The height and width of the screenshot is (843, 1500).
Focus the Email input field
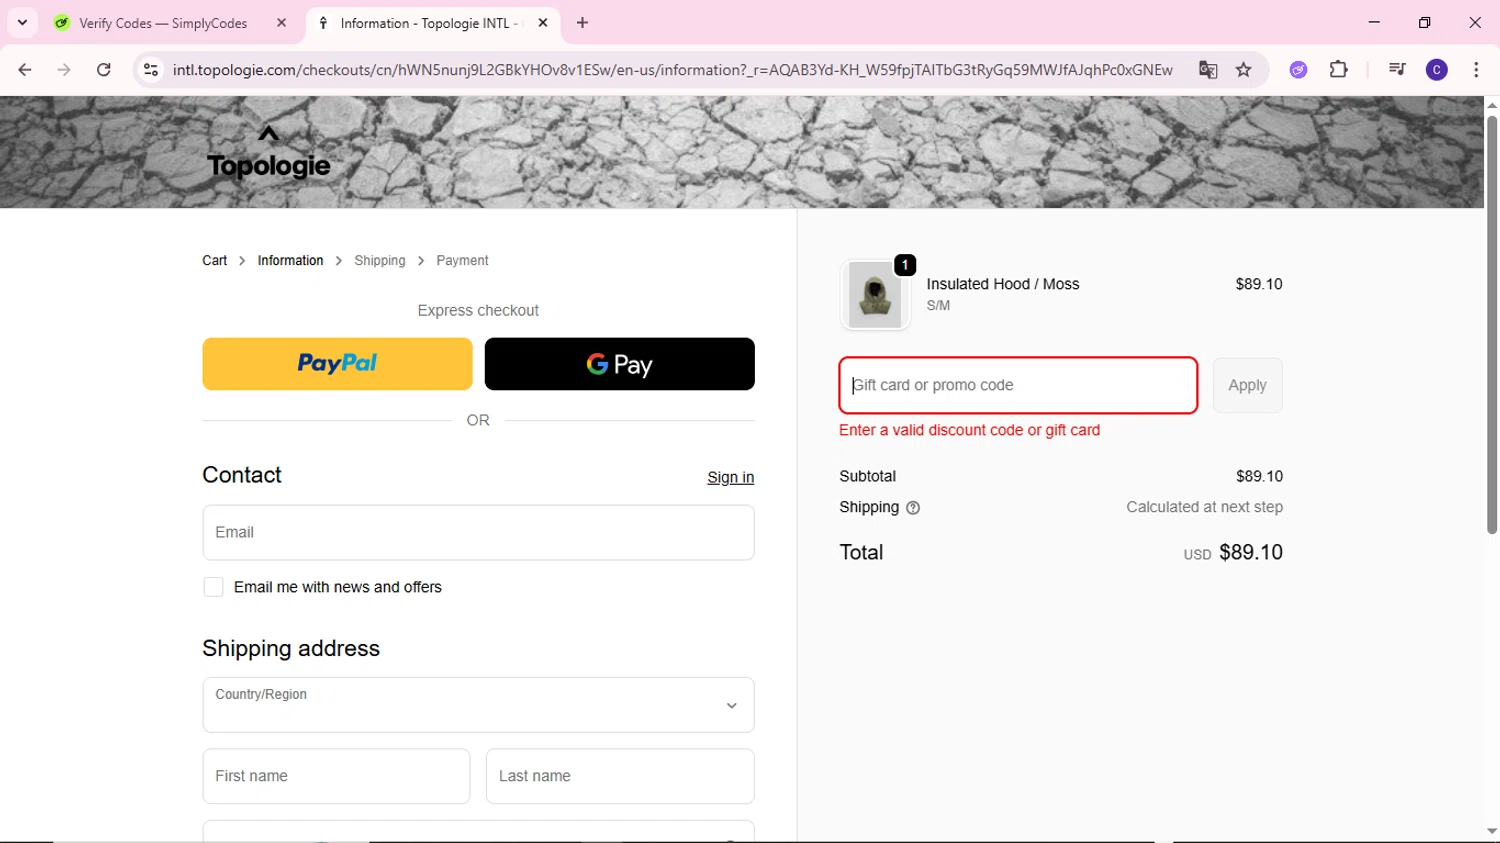[x=478, y=533]
